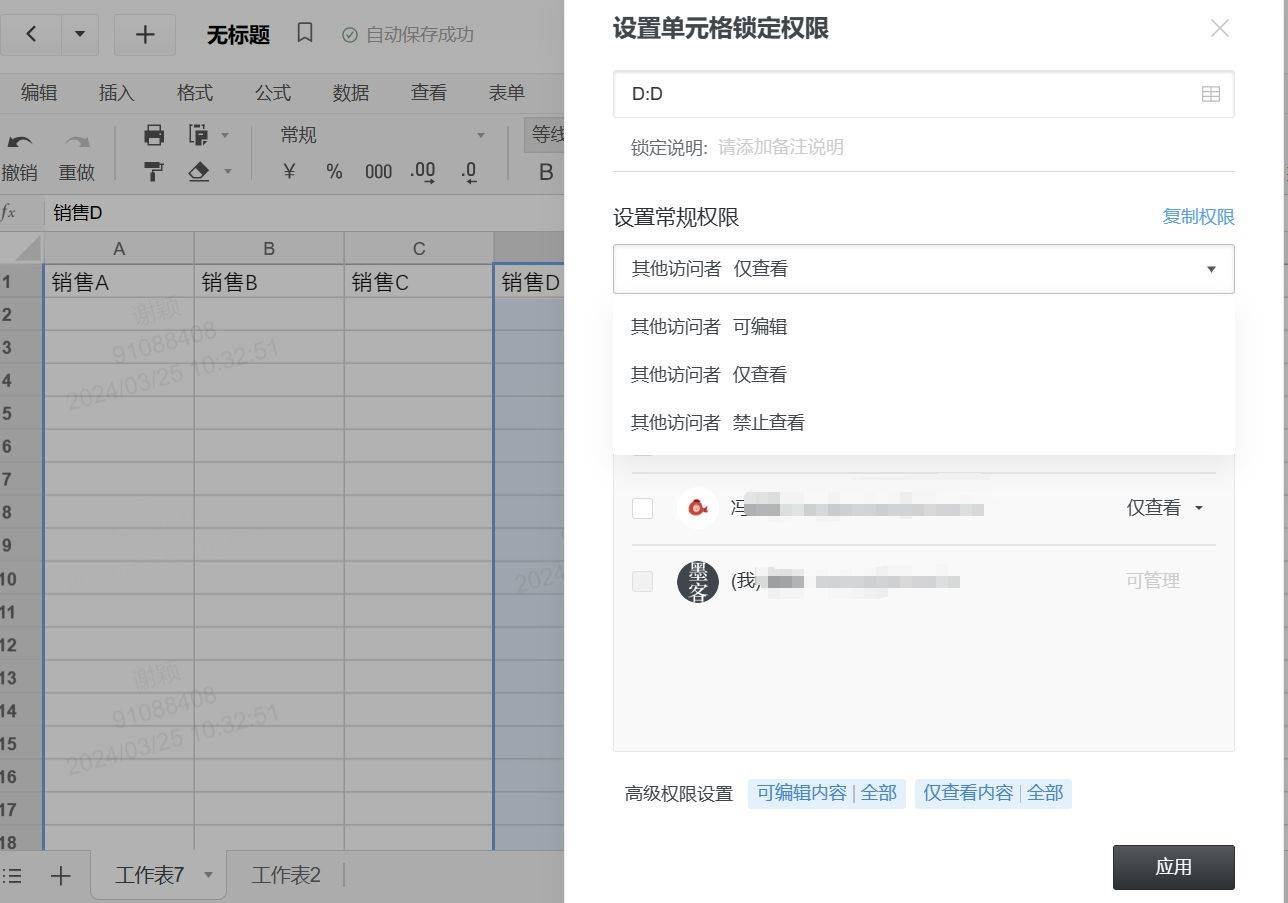The width and height of the screenshot is (1288, 903).
Task: Apply currency format with the ¥ icon
Action: (x=287, y=172)
